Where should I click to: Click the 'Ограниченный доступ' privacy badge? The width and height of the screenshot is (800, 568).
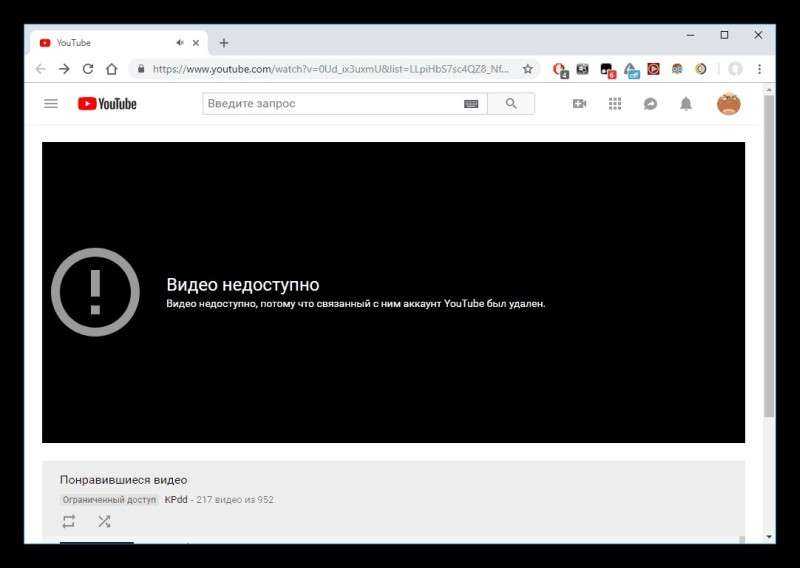109,500
